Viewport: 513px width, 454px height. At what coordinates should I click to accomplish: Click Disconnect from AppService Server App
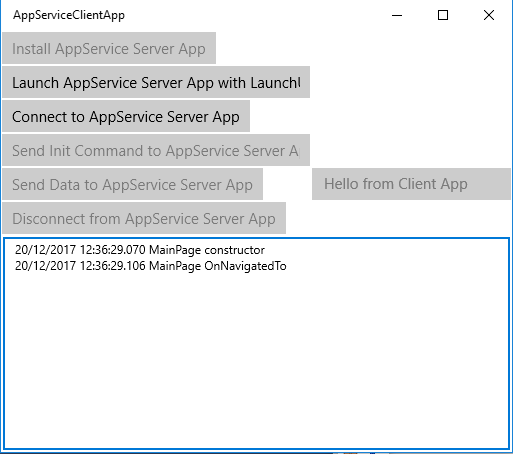144,218
